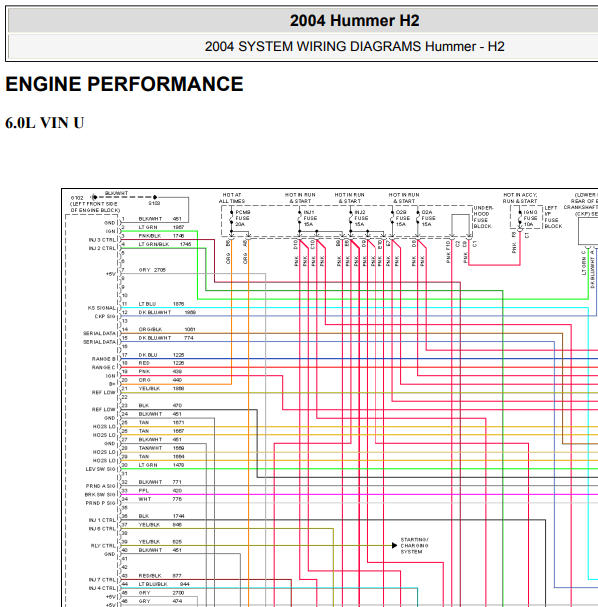Click the "IGN0 FUSE 10A" fuse label
This screenshot has height=607, width=598.
(x=530, y=218)
